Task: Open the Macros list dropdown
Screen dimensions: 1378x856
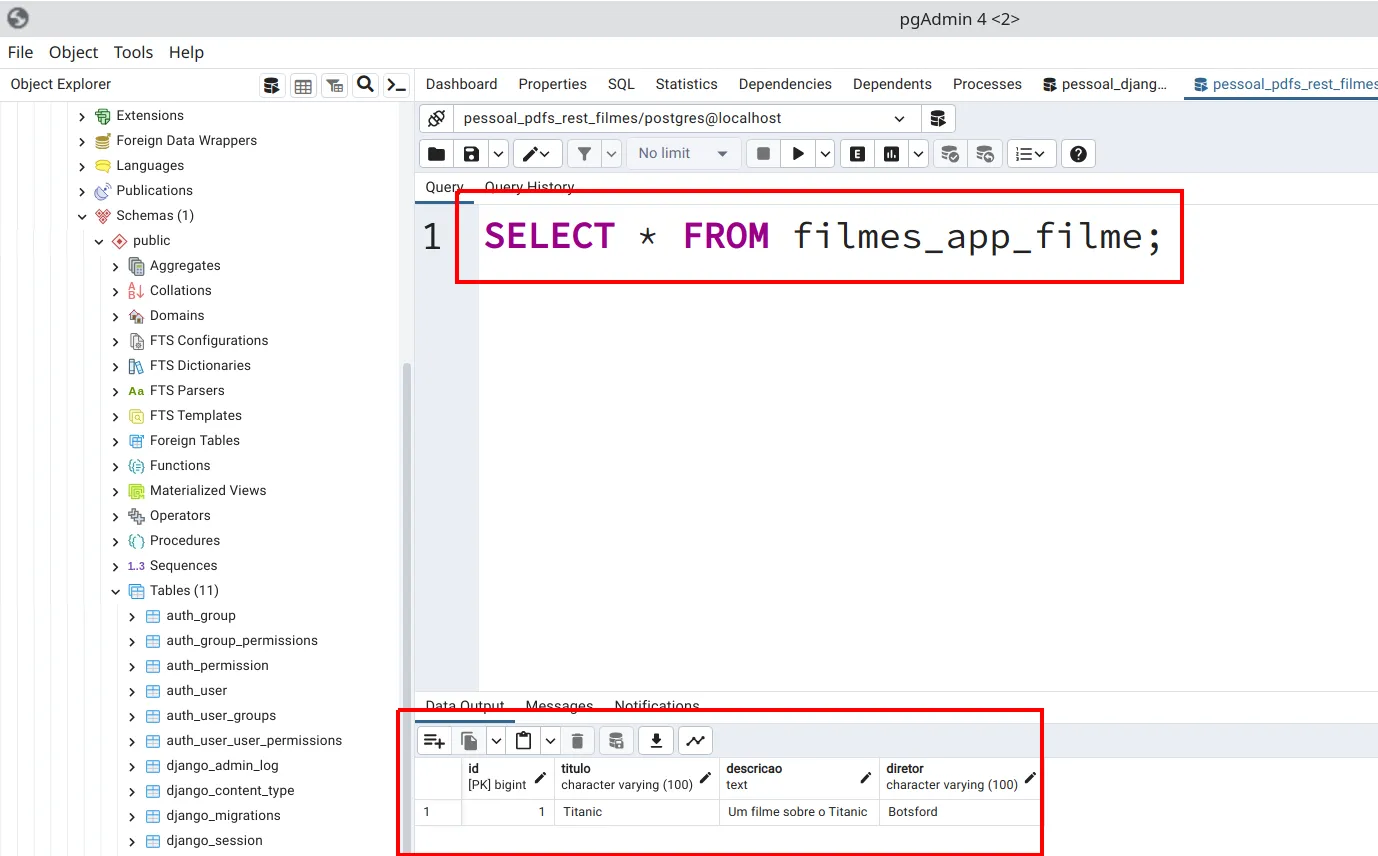Action: tap(1031, 154)
